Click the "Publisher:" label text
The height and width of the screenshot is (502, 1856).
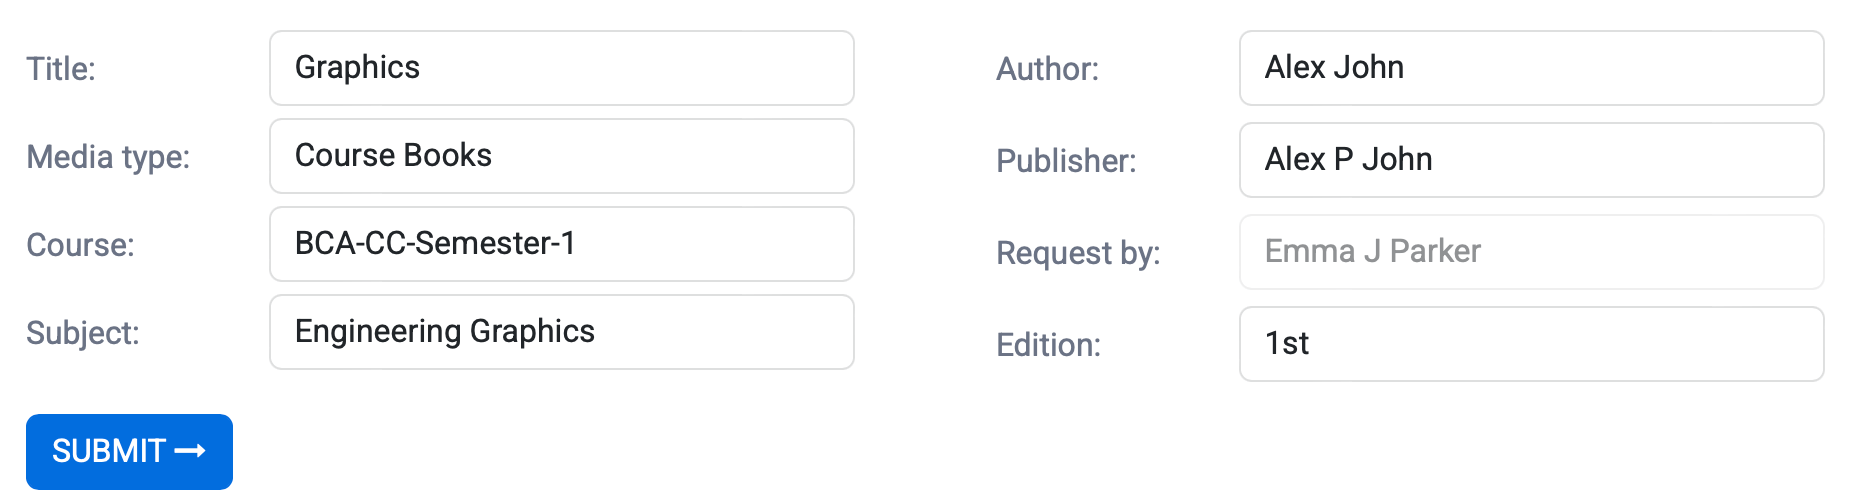[x=1066, y=161]
